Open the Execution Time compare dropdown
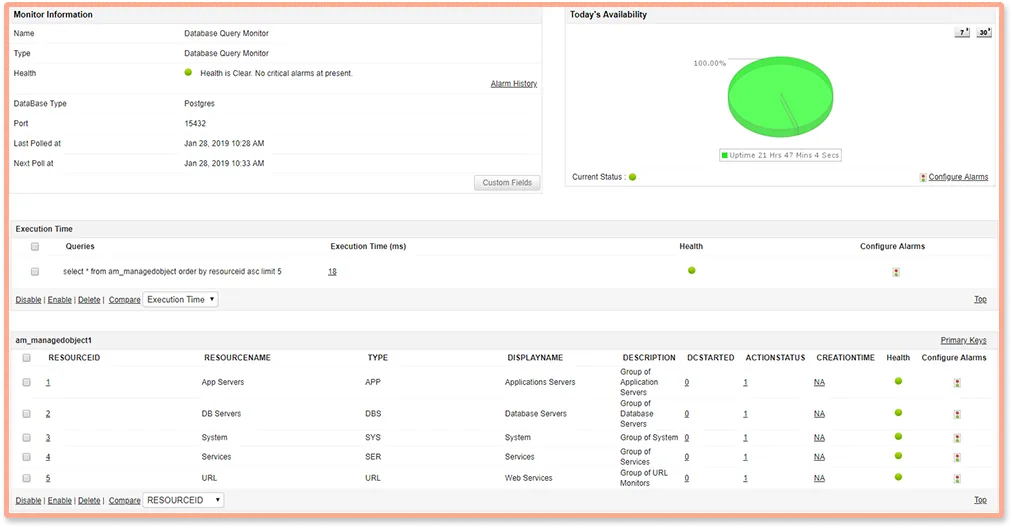The image size is (1012, 528). click(181, 300)
